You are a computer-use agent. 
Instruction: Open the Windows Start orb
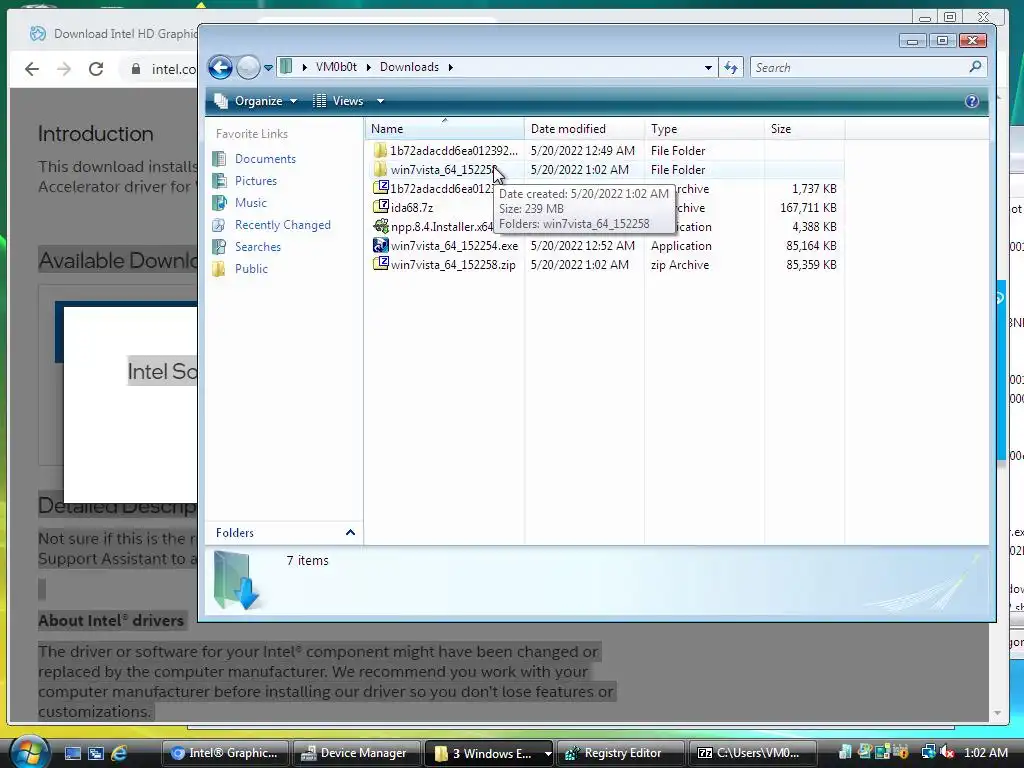[28, 752]
